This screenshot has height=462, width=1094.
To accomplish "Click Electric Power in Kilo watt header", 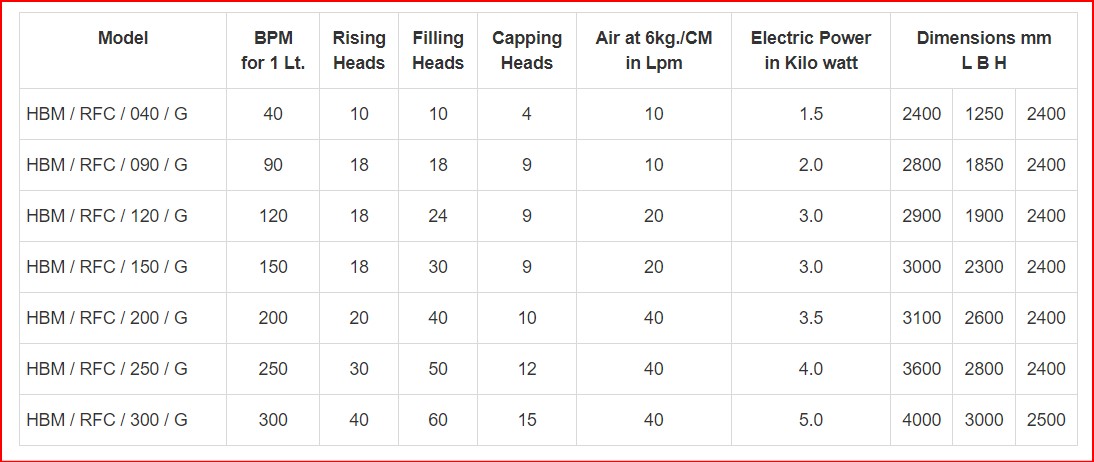I will [x=811, y=50].
